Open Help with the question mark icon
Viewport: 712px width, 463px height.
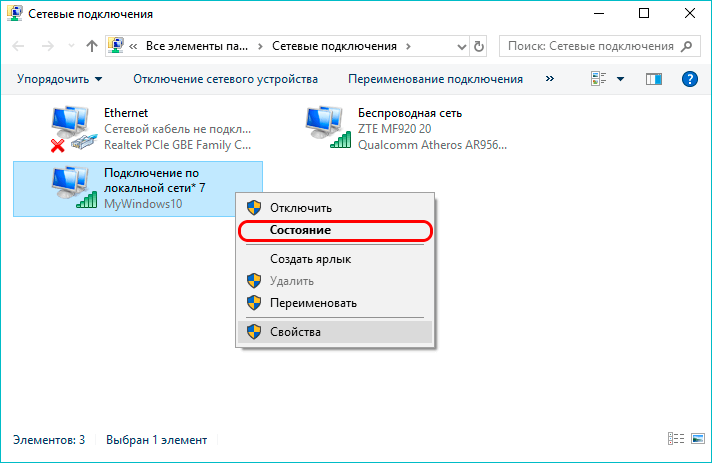689,79
